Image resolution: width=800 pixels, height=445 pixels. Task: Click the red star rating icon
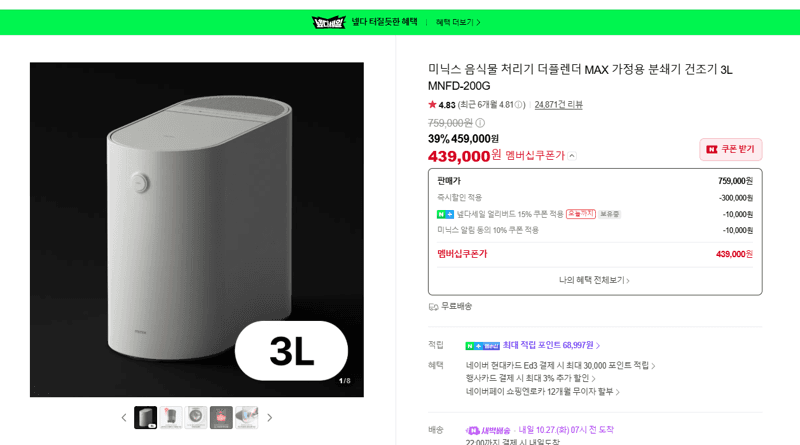pos(433,105)
